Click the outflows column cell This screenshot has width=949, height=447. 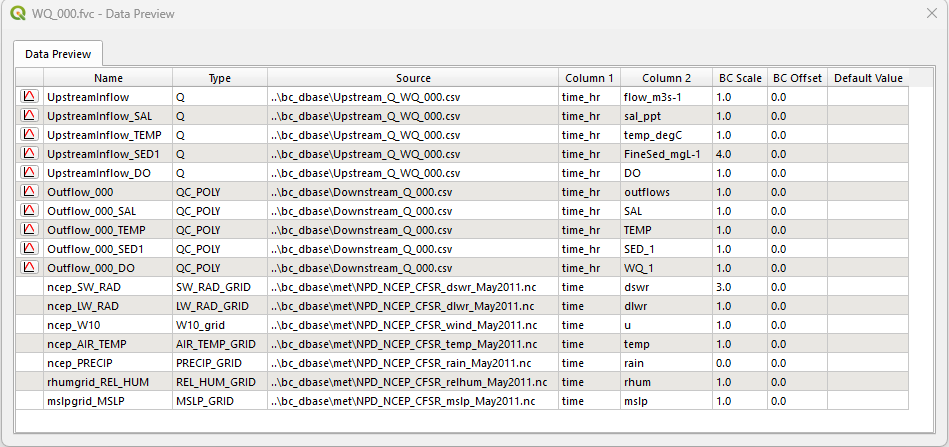[x=666, y=192]
